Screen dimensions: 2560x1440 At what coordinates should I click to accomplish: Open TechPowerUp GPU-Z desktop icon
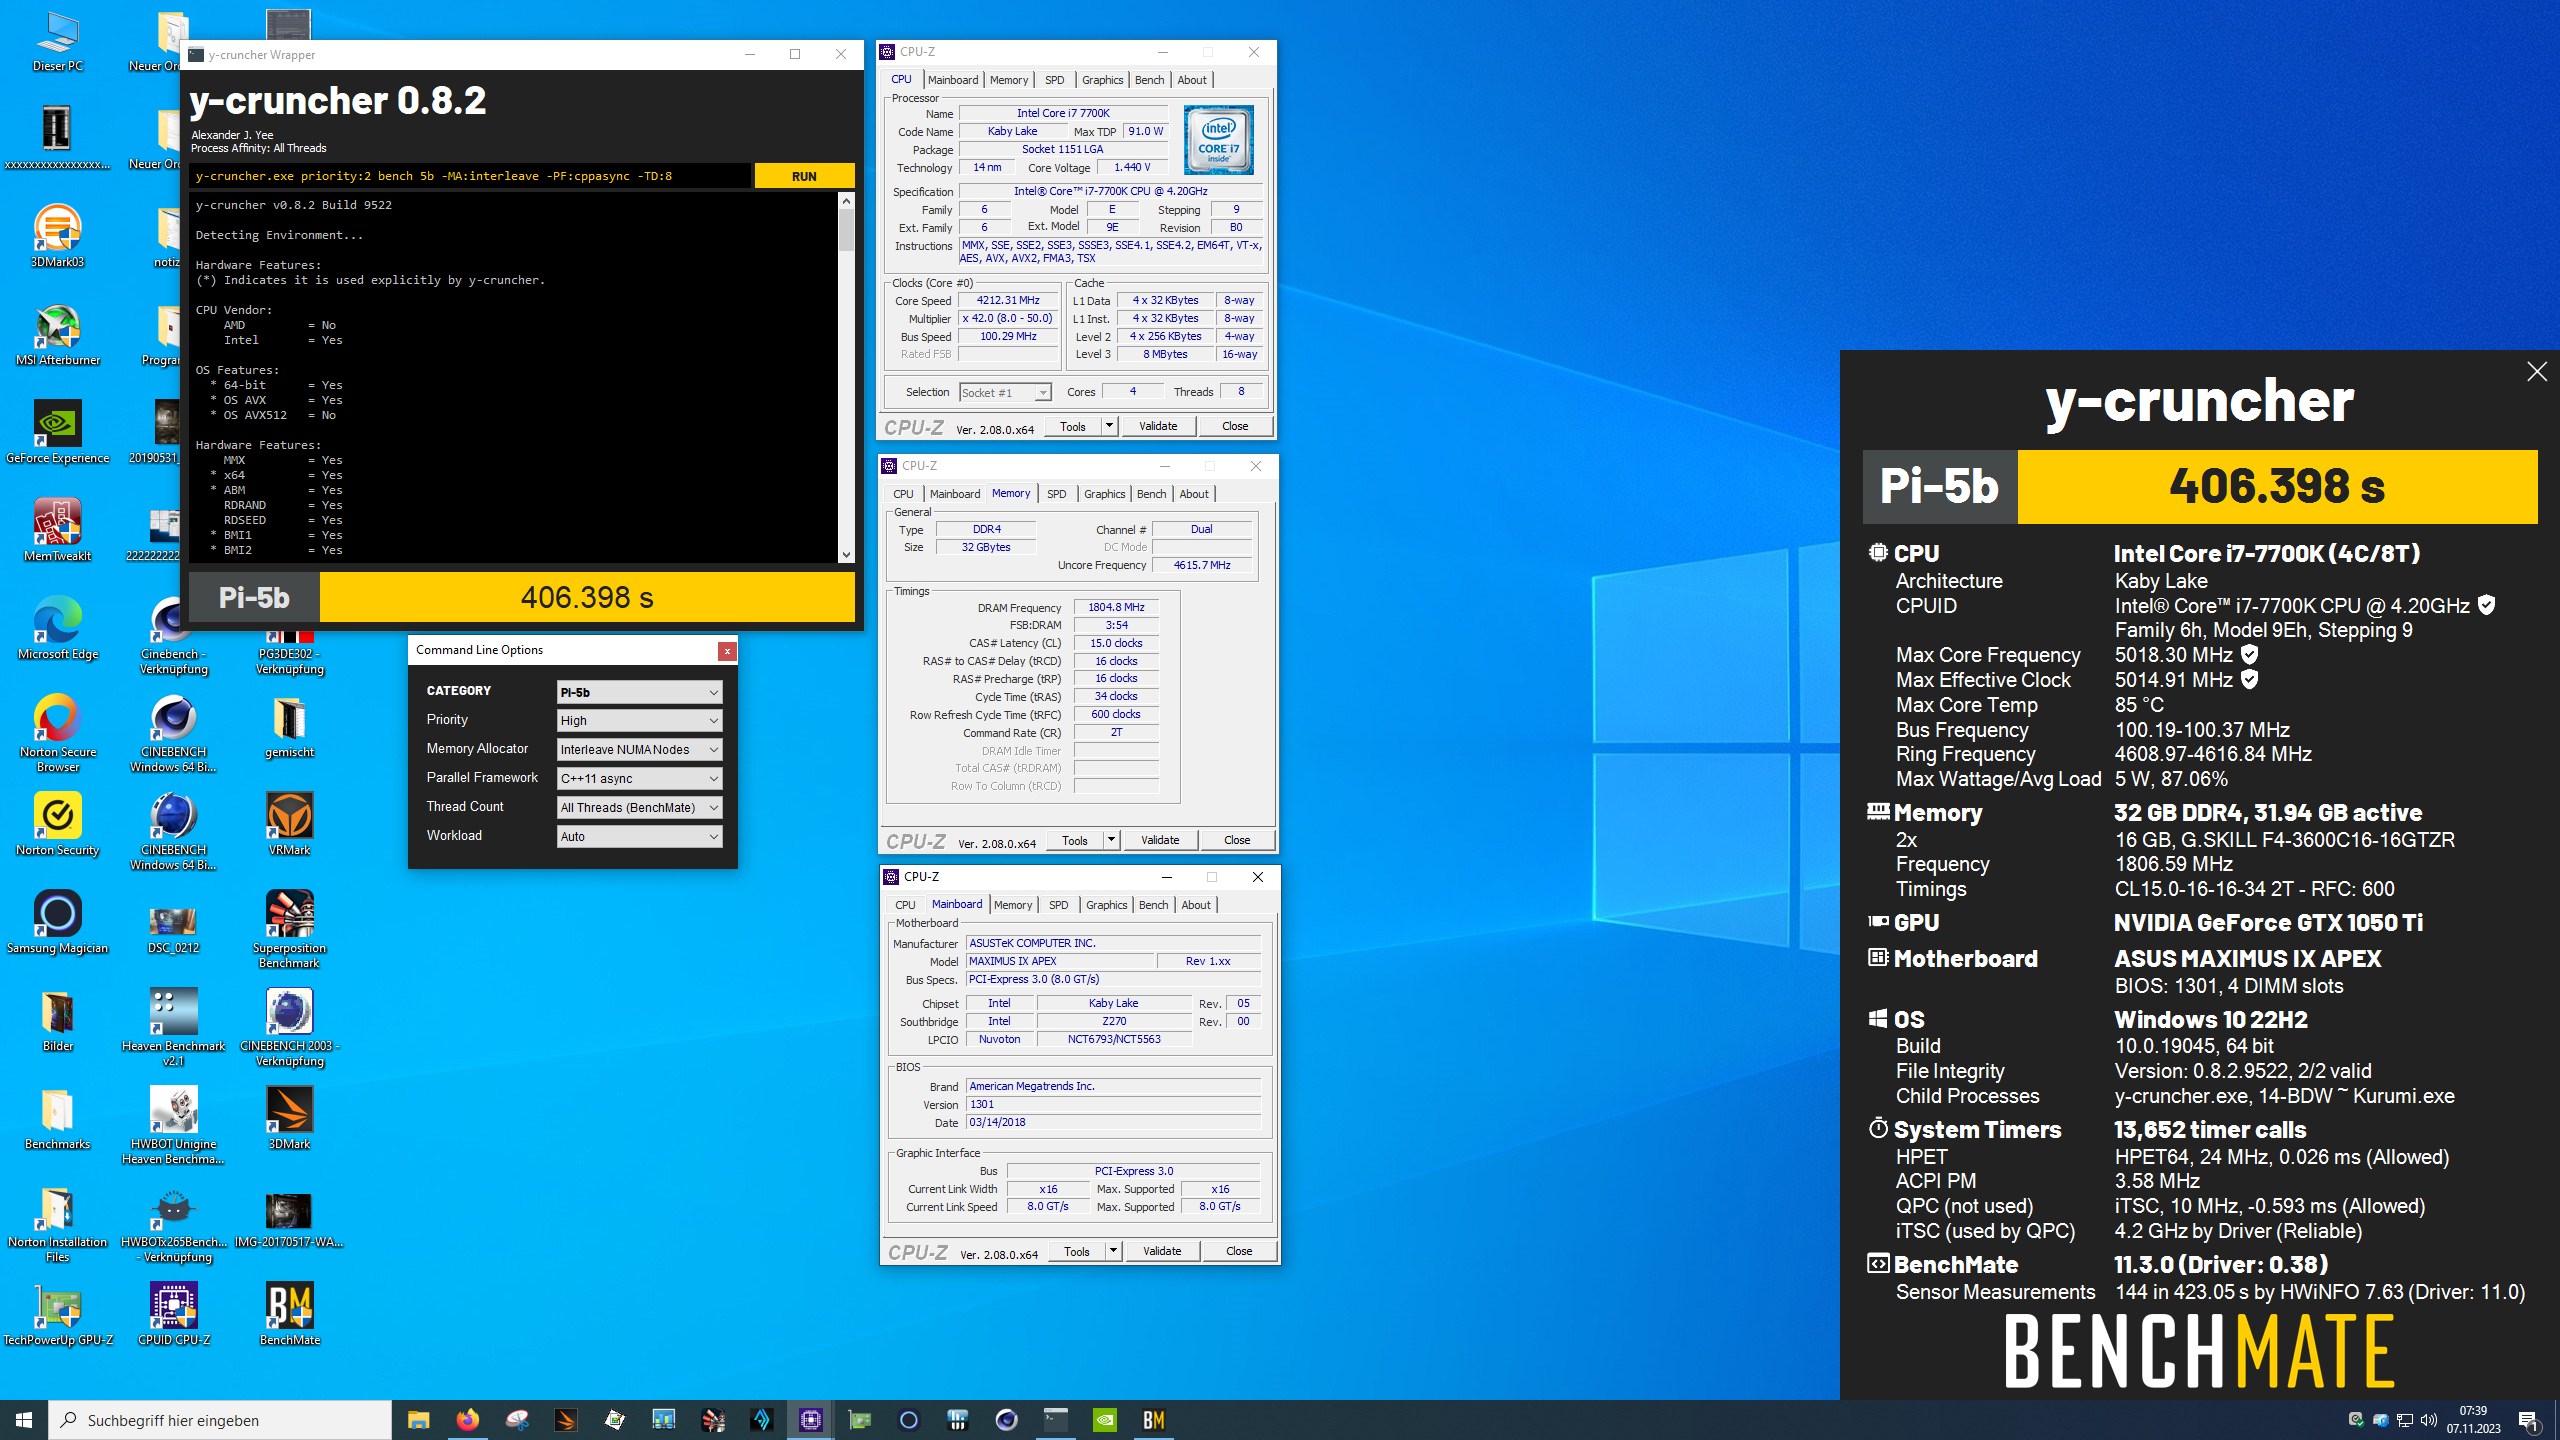click(57, 1314)
